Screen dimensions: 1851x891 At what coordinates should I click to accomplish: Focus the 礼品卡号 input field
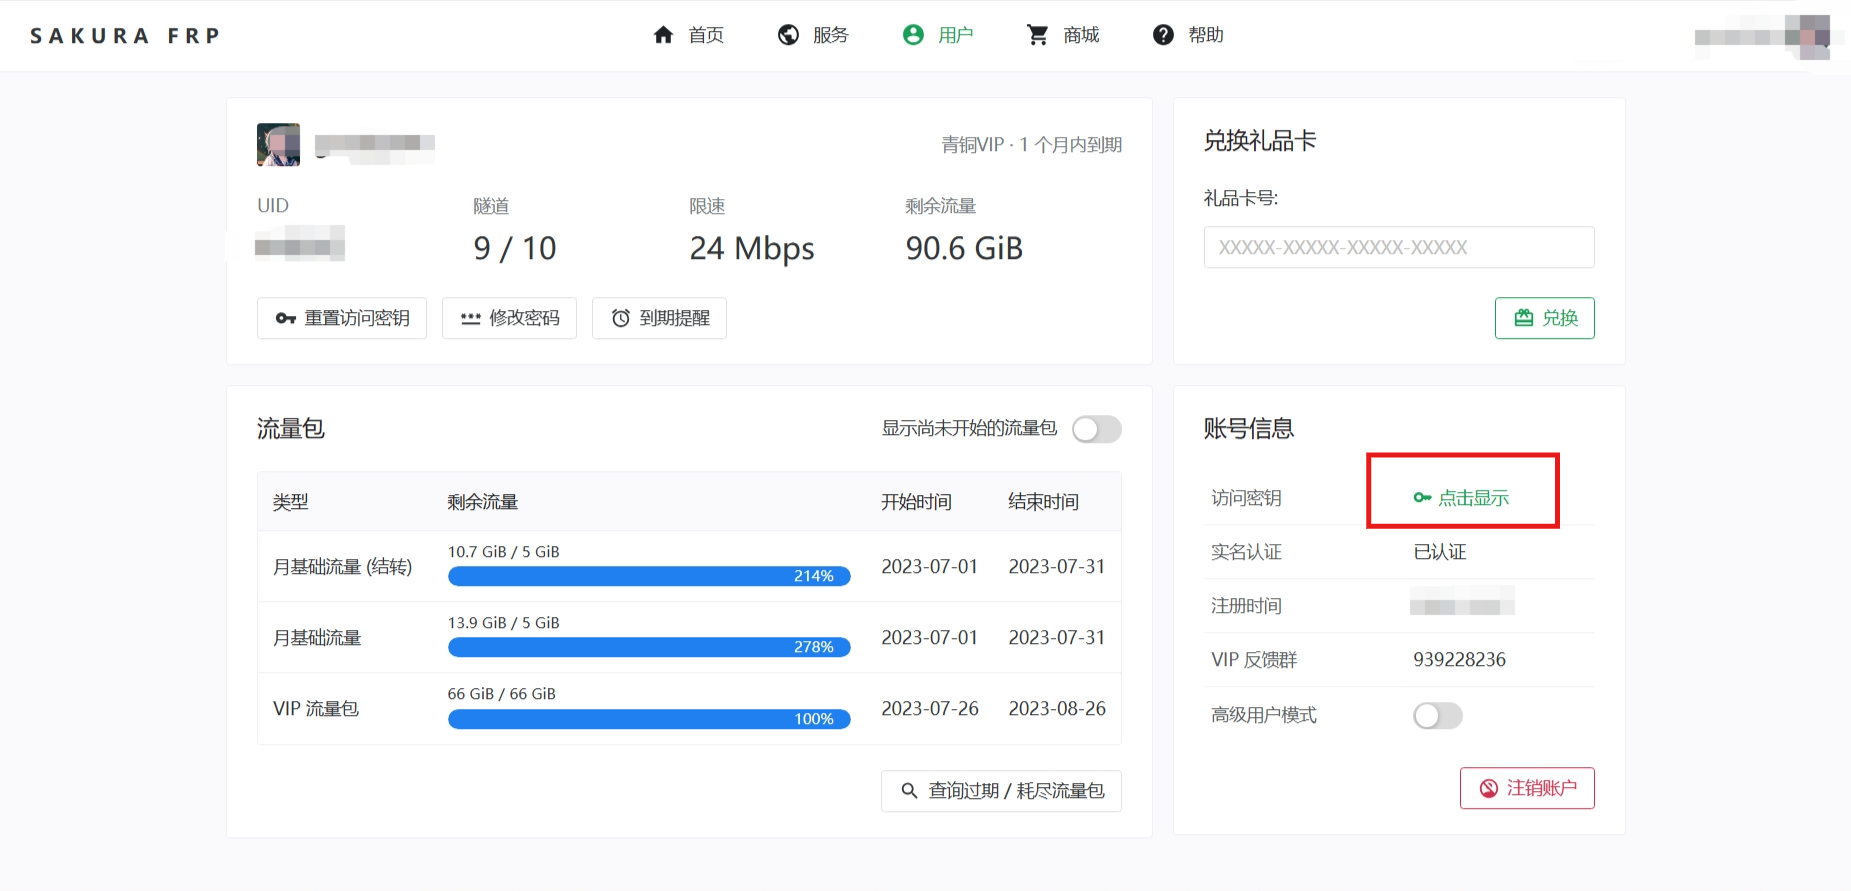tap(1398, 247)
